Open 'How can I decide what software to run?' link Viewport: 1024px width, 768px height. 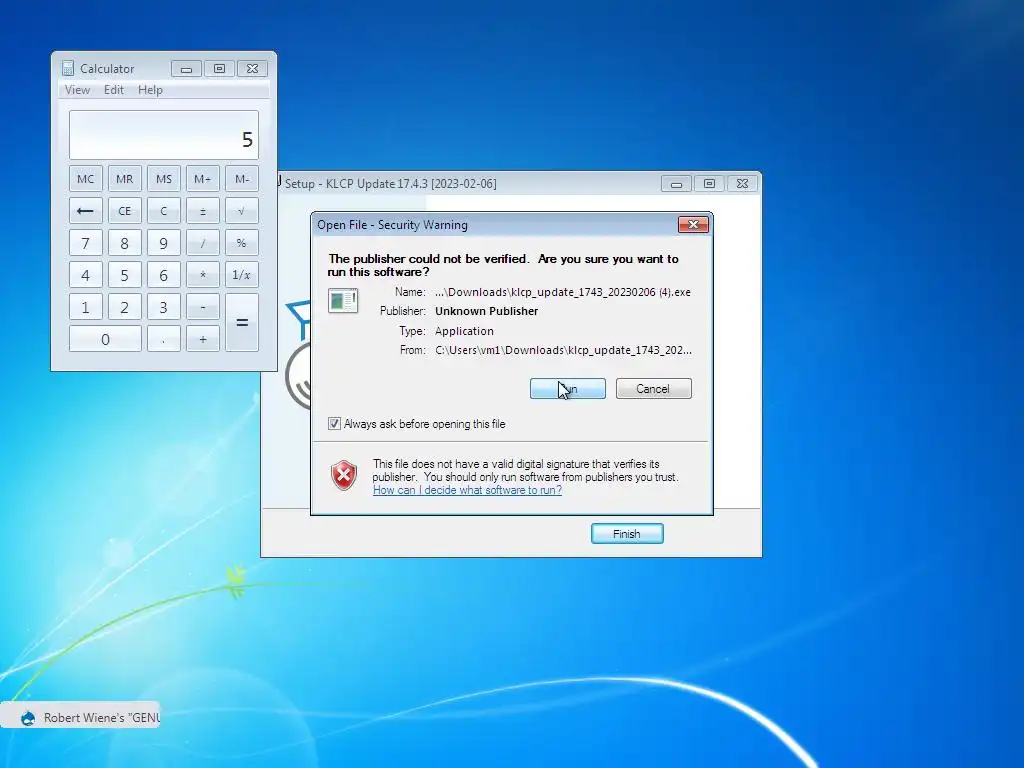[467, 490]
